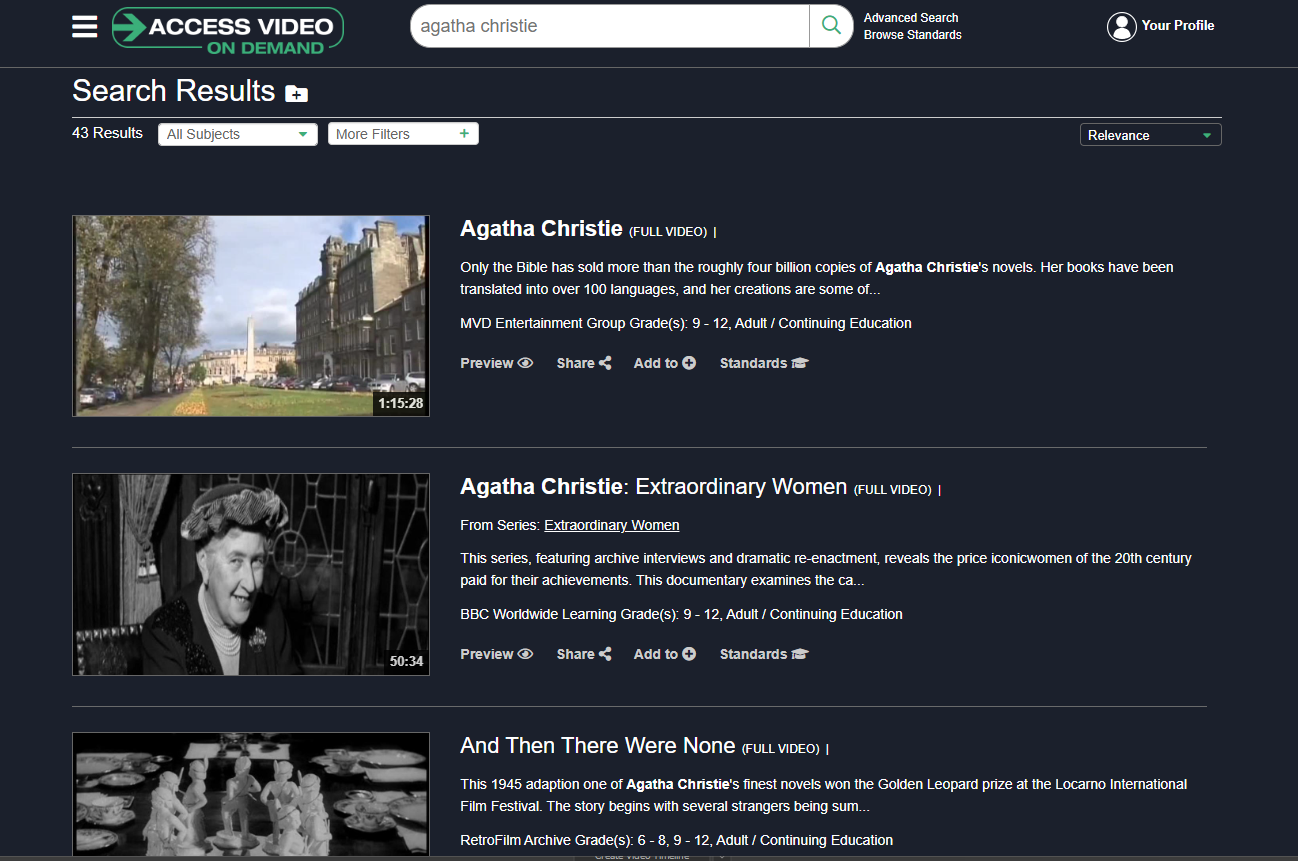Click Browse Standards in the header
The width and height of the screenshot is (1298, 861).
912,34
